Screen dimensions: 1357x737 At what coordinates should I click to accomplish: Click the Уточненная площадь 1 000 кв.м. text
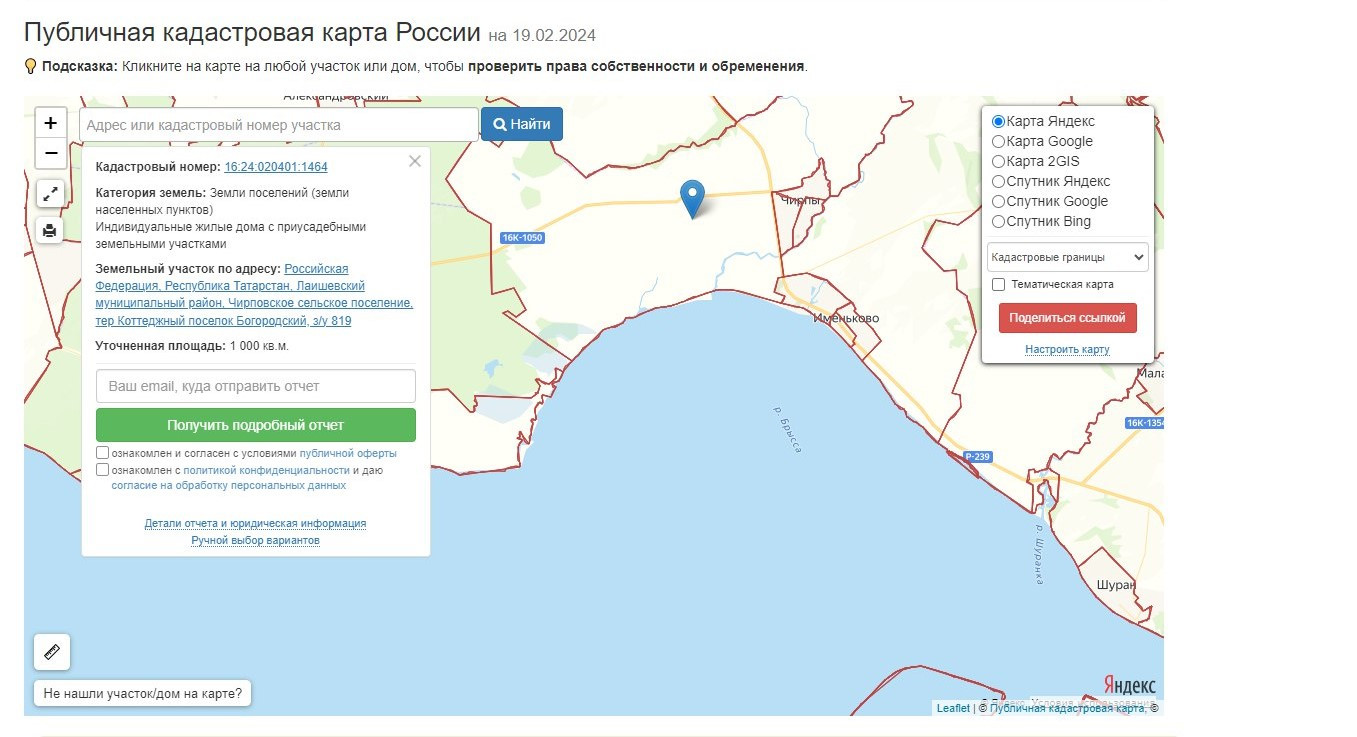(192, 346)
